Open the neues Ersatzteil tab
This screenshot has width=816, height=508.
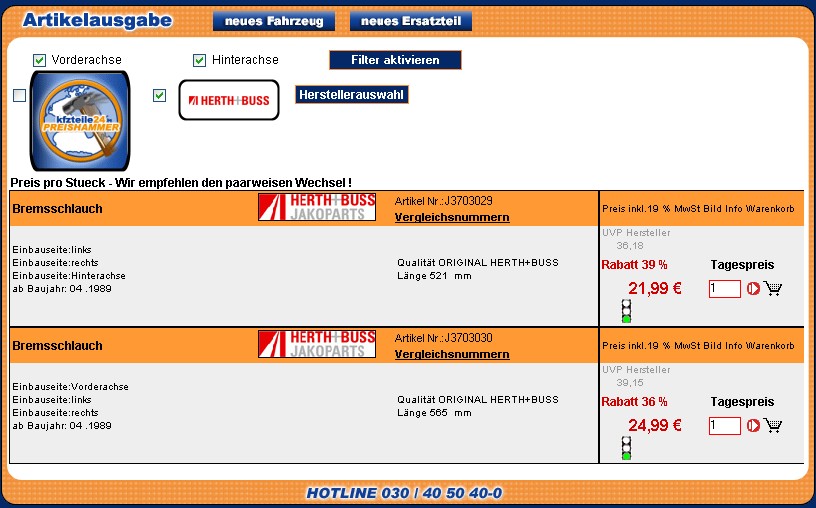(410, 21)
